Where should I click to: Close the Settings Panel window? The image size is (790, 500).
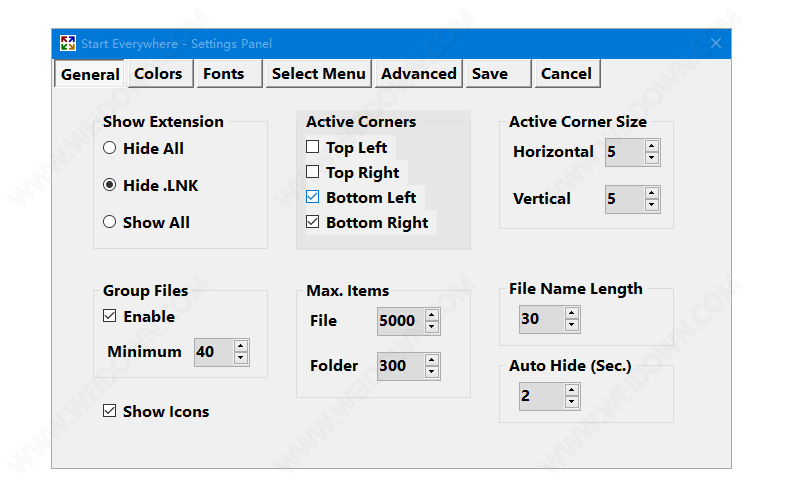[x=716, y=43]
